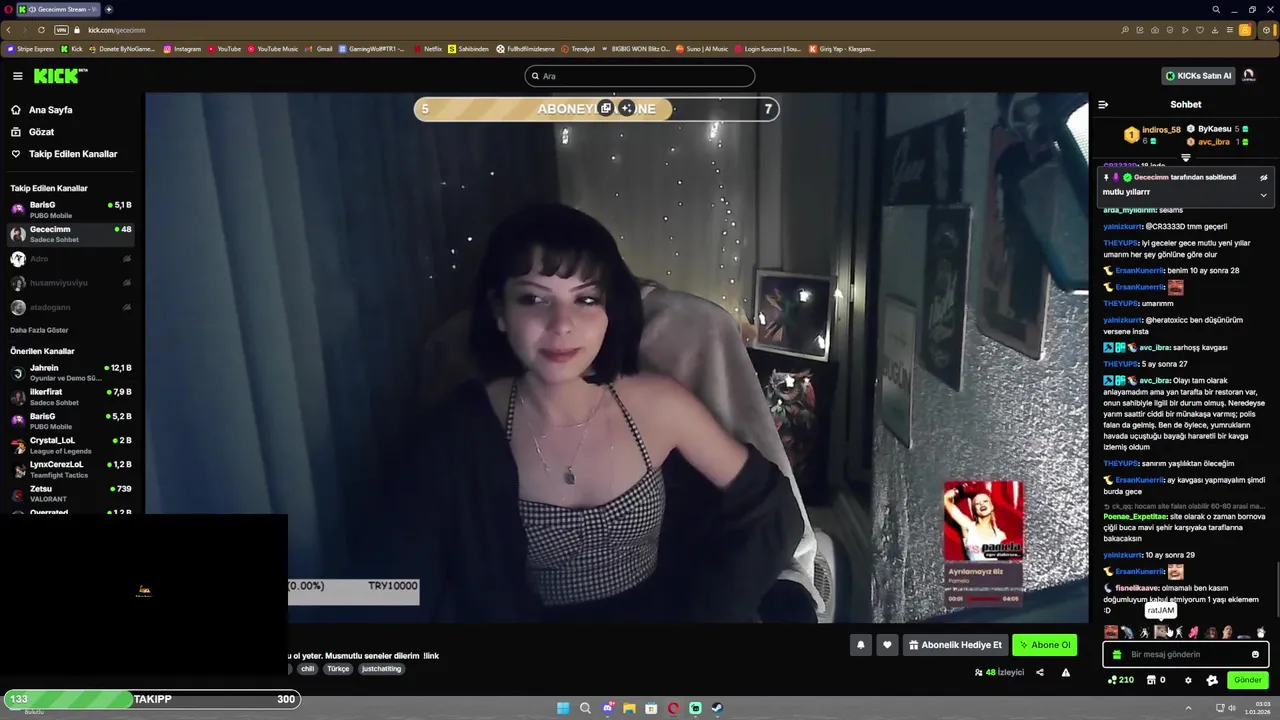Open the user profile avatar menu
This screenshot has width=1280, height=720.
[x=1248, y=76]
